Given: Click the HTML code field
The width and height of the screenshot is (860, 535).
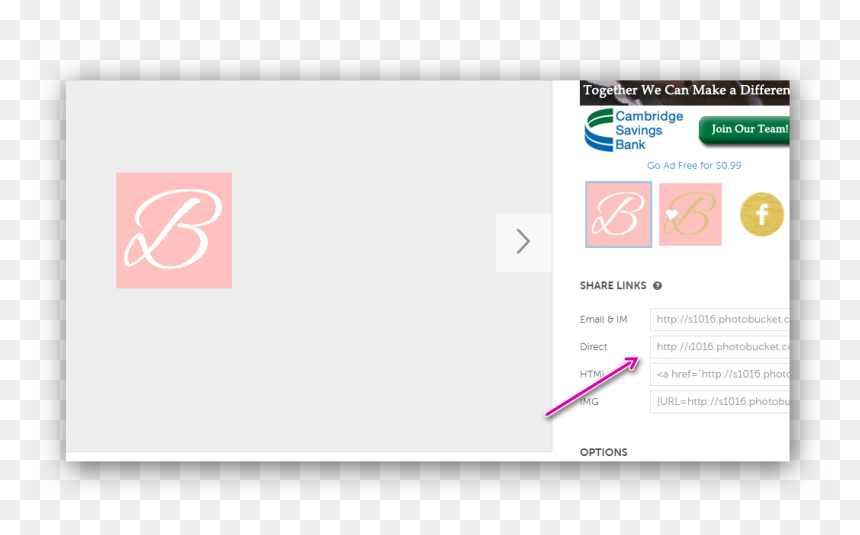Looking at the screenshot, I should click(720, 374).
